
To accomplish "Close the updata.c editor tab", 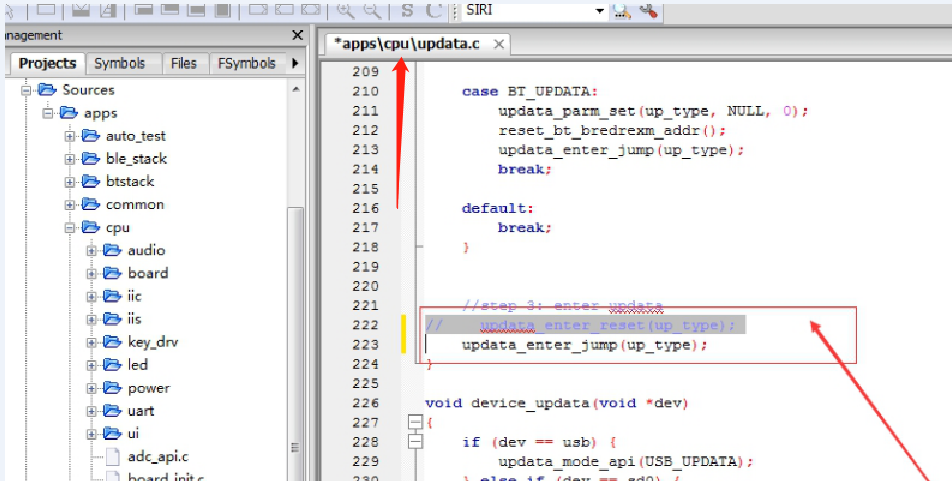I will pyautogui.click(x=498, y=44).
